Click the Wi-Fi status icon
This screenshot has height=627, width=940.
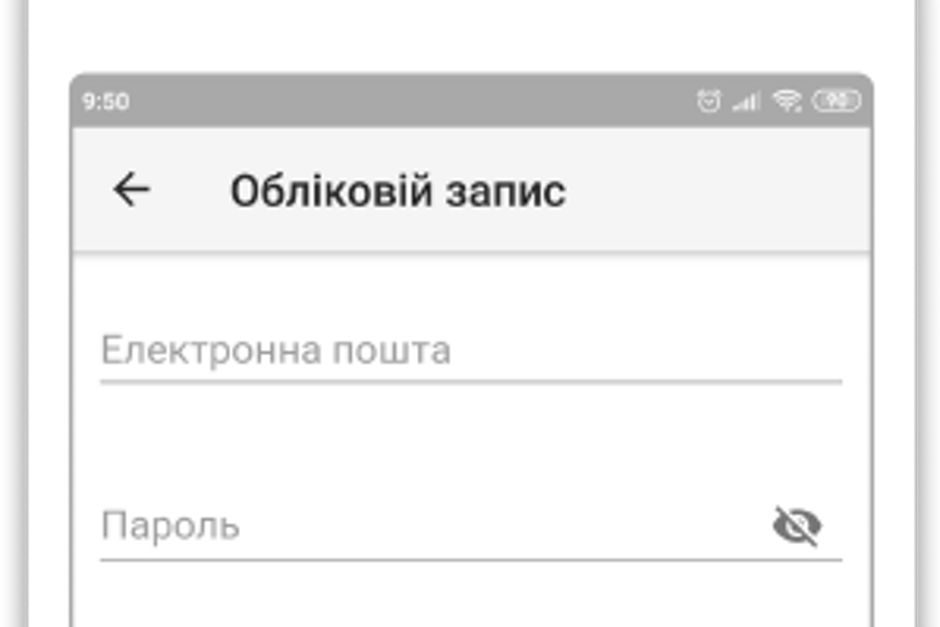coord(788,101)
